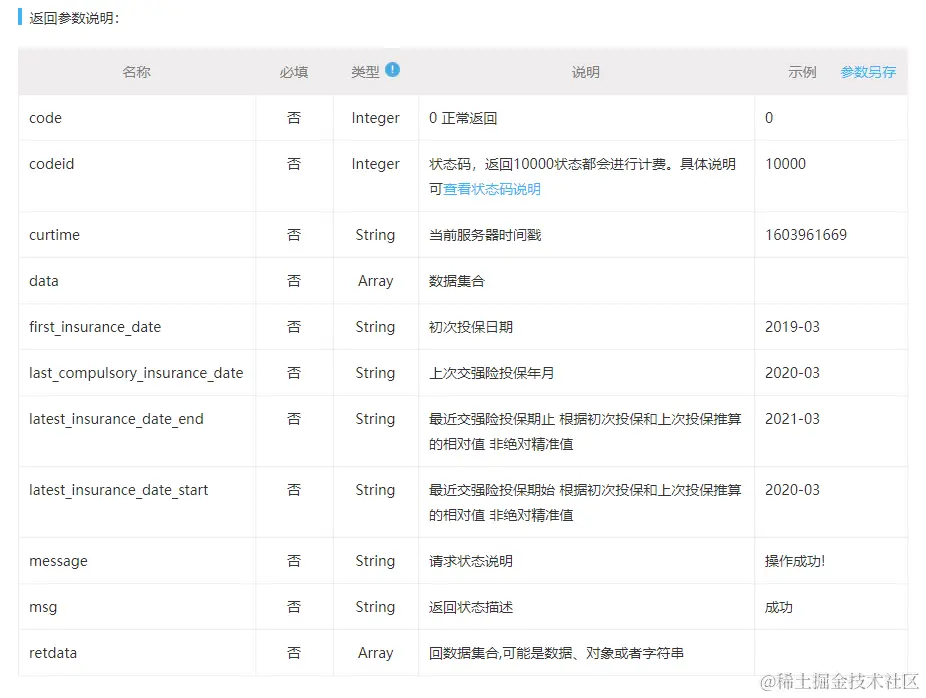Screen dimensions: 926x698
Task: Click the 2020-03 example in last_compulsory_insurance_date row
Action: [793, 373]
